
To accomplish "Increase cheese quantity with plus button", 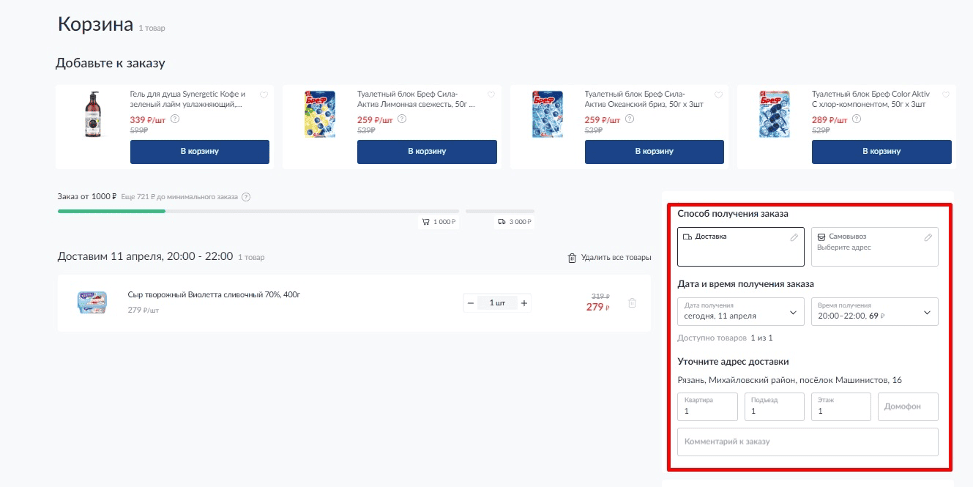I will click(x=524, y=303).
